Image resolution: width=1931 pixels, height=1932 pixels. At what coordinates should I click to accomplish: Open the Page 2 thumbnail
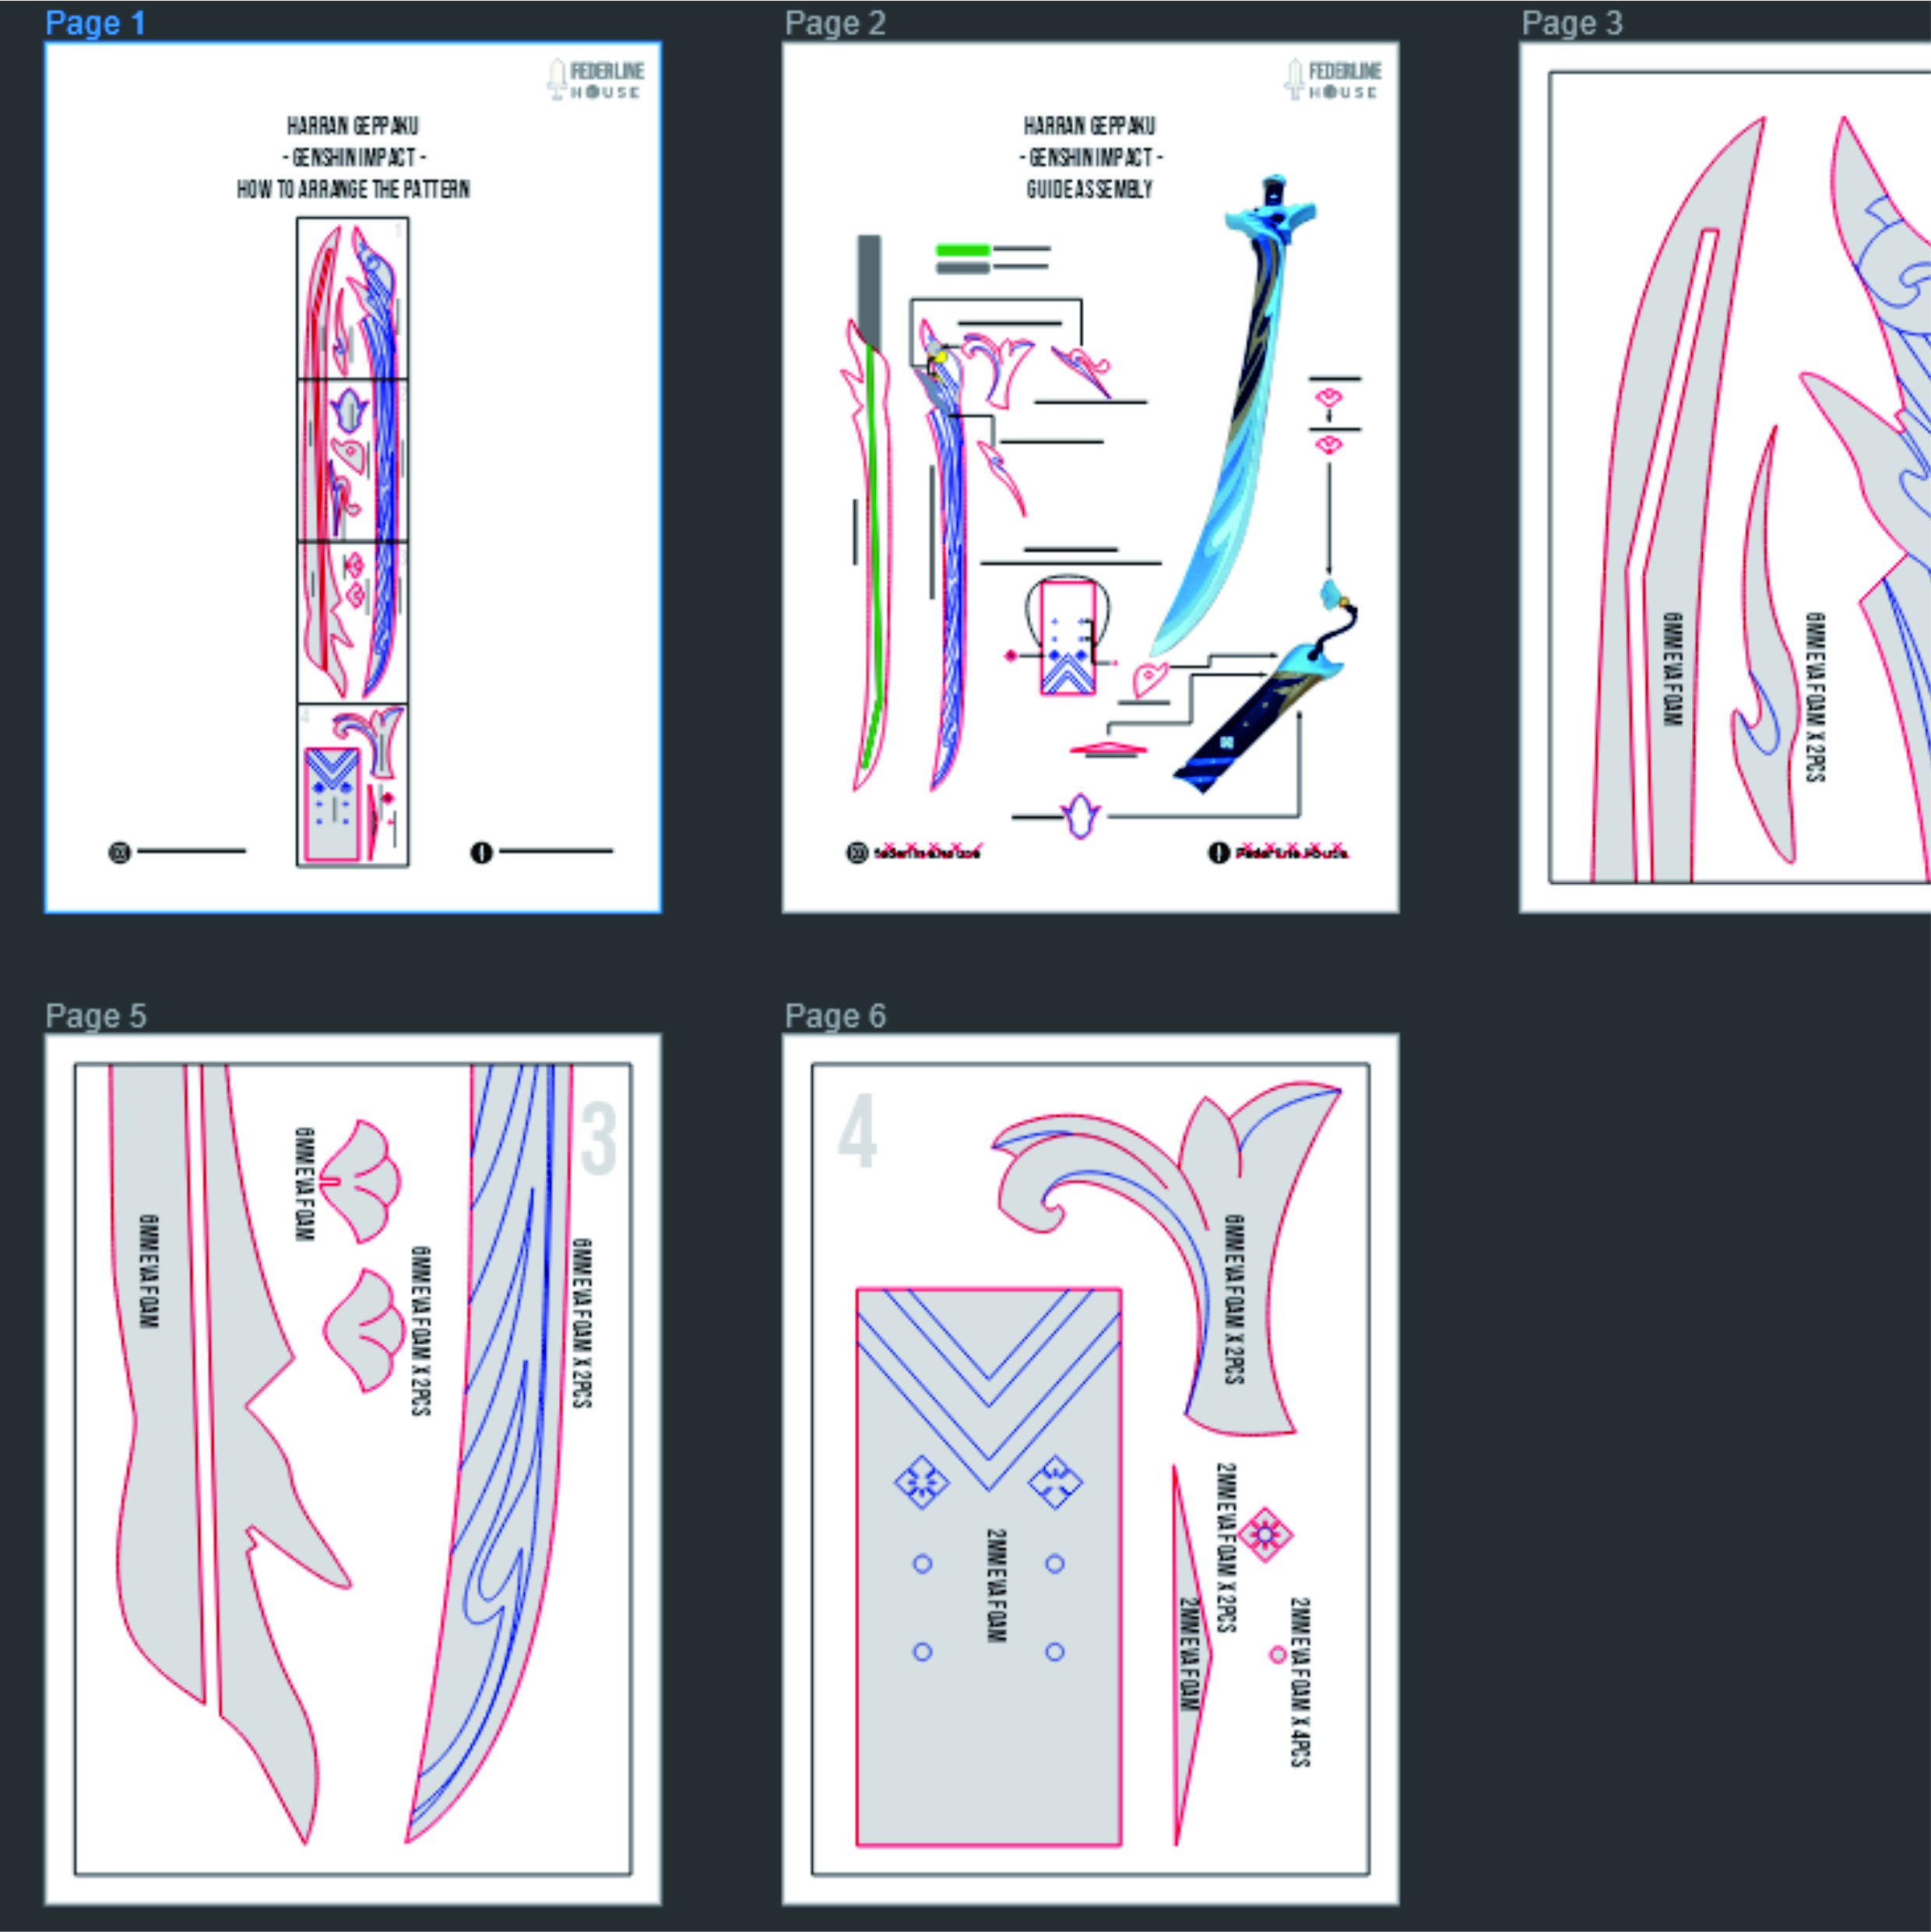click(x=1090, y=477)
